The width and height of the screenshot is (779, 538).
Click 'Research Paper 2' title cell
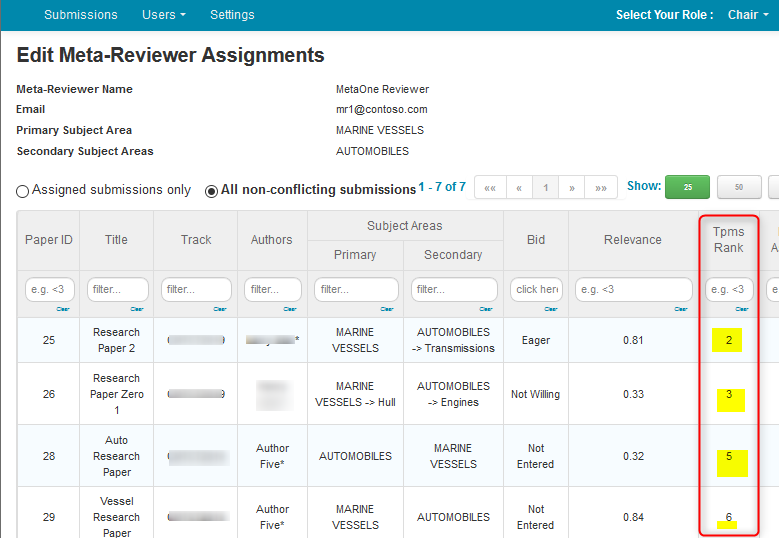(116, 340)
